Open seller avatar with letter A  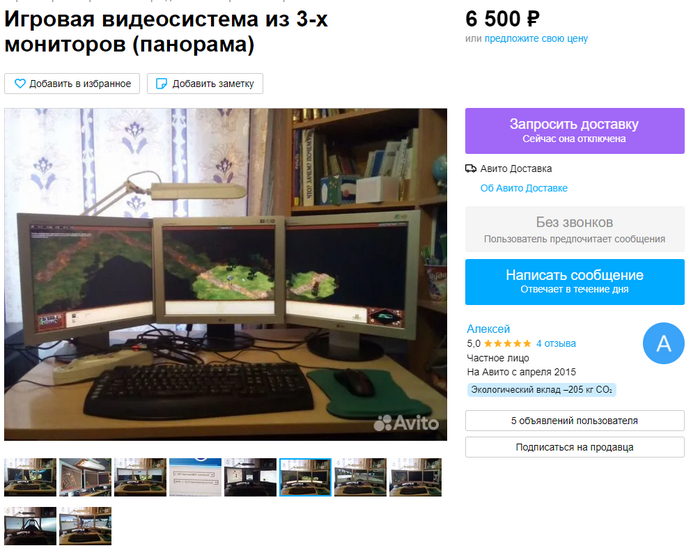pos(663,343)
